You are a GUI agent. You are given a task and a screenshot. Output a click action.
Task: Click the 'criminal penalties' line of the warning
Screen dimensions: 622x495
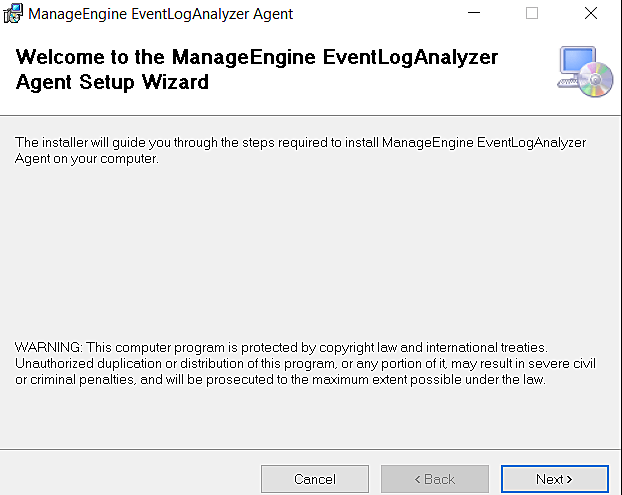coord(280,380)
